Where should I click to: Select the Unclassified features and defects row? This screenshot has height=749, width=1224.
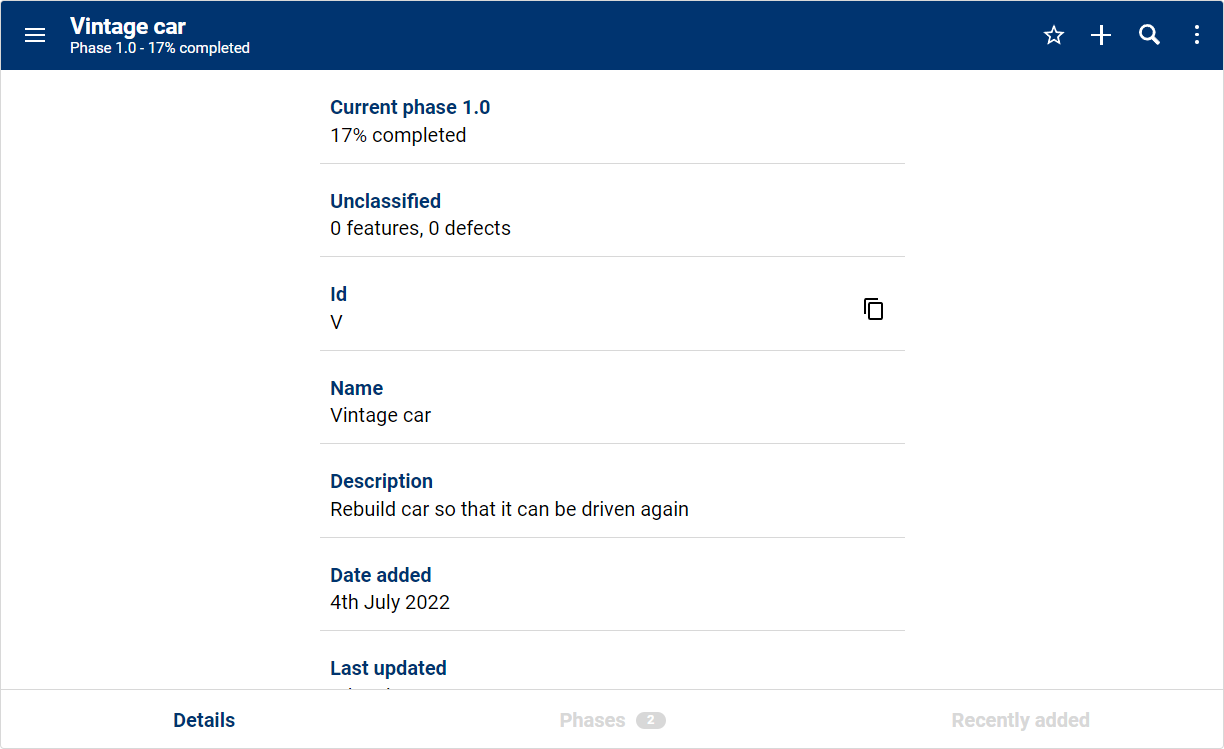click(x=612, y=214)
